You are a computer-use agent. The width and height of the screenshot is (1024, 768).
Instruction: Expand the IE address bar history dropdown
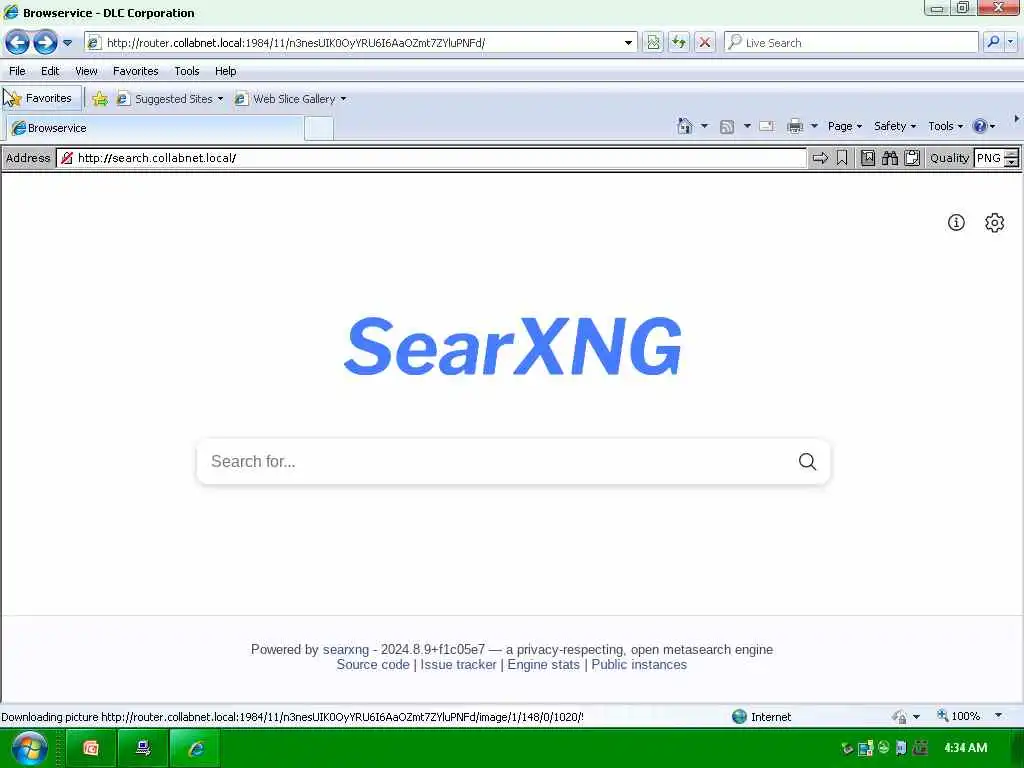628,43
